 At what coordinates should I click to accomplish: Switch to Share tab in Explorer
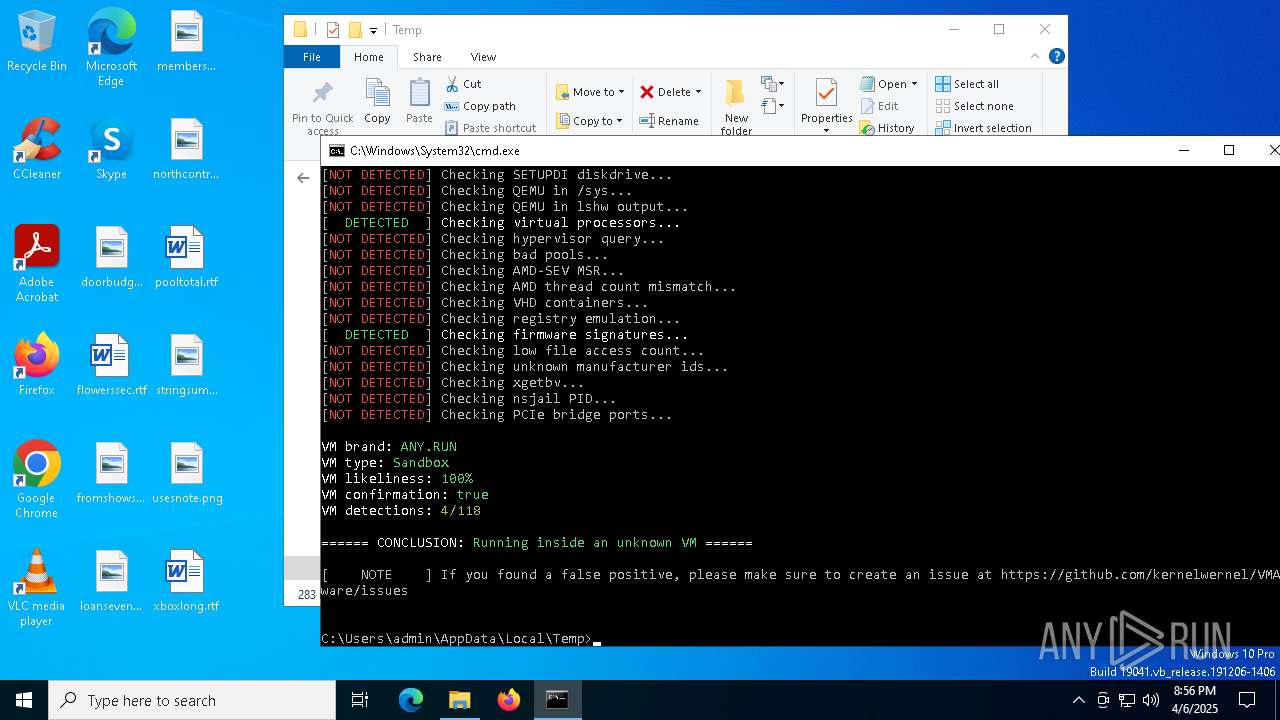point(427,57)
